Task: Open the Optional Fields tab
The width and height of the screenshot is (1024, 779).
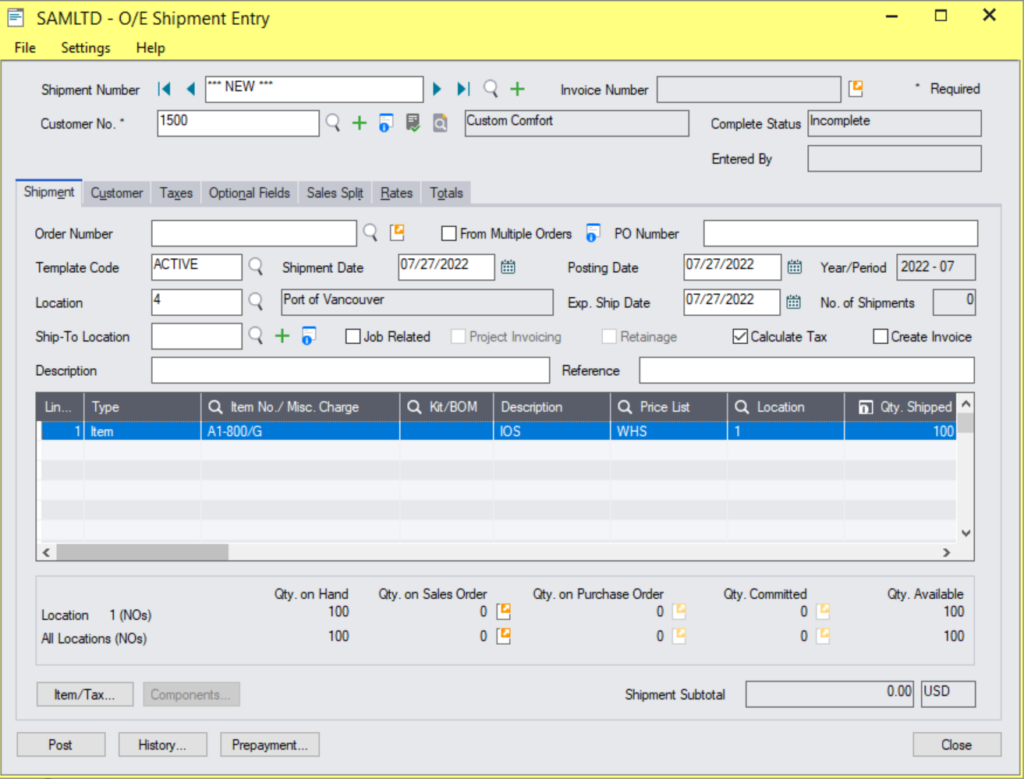Action: click(x=249, y=193)
